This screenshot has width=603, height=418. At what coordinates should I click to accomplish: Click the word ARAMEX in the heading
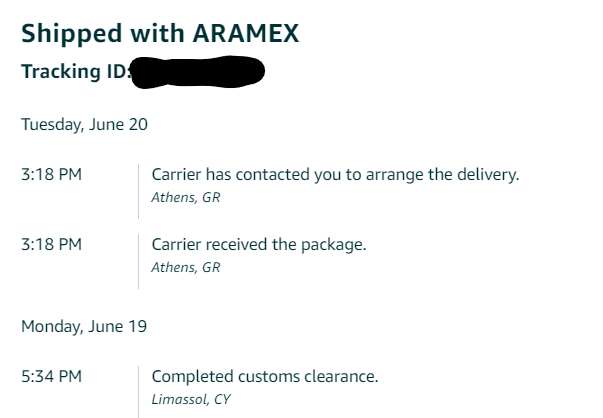coord(246,33)
